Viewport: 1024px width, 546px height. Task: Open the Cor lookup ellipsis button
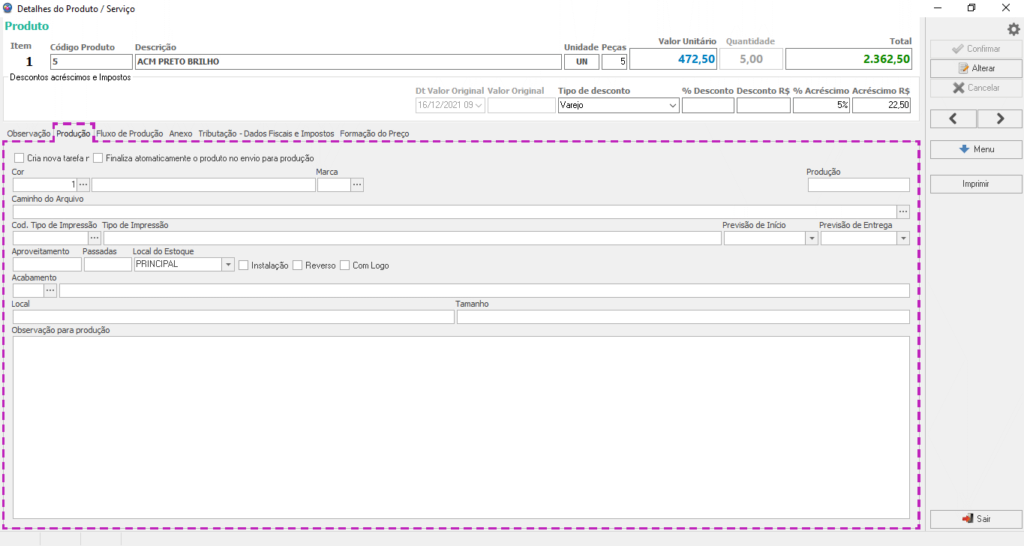(84, 185)
